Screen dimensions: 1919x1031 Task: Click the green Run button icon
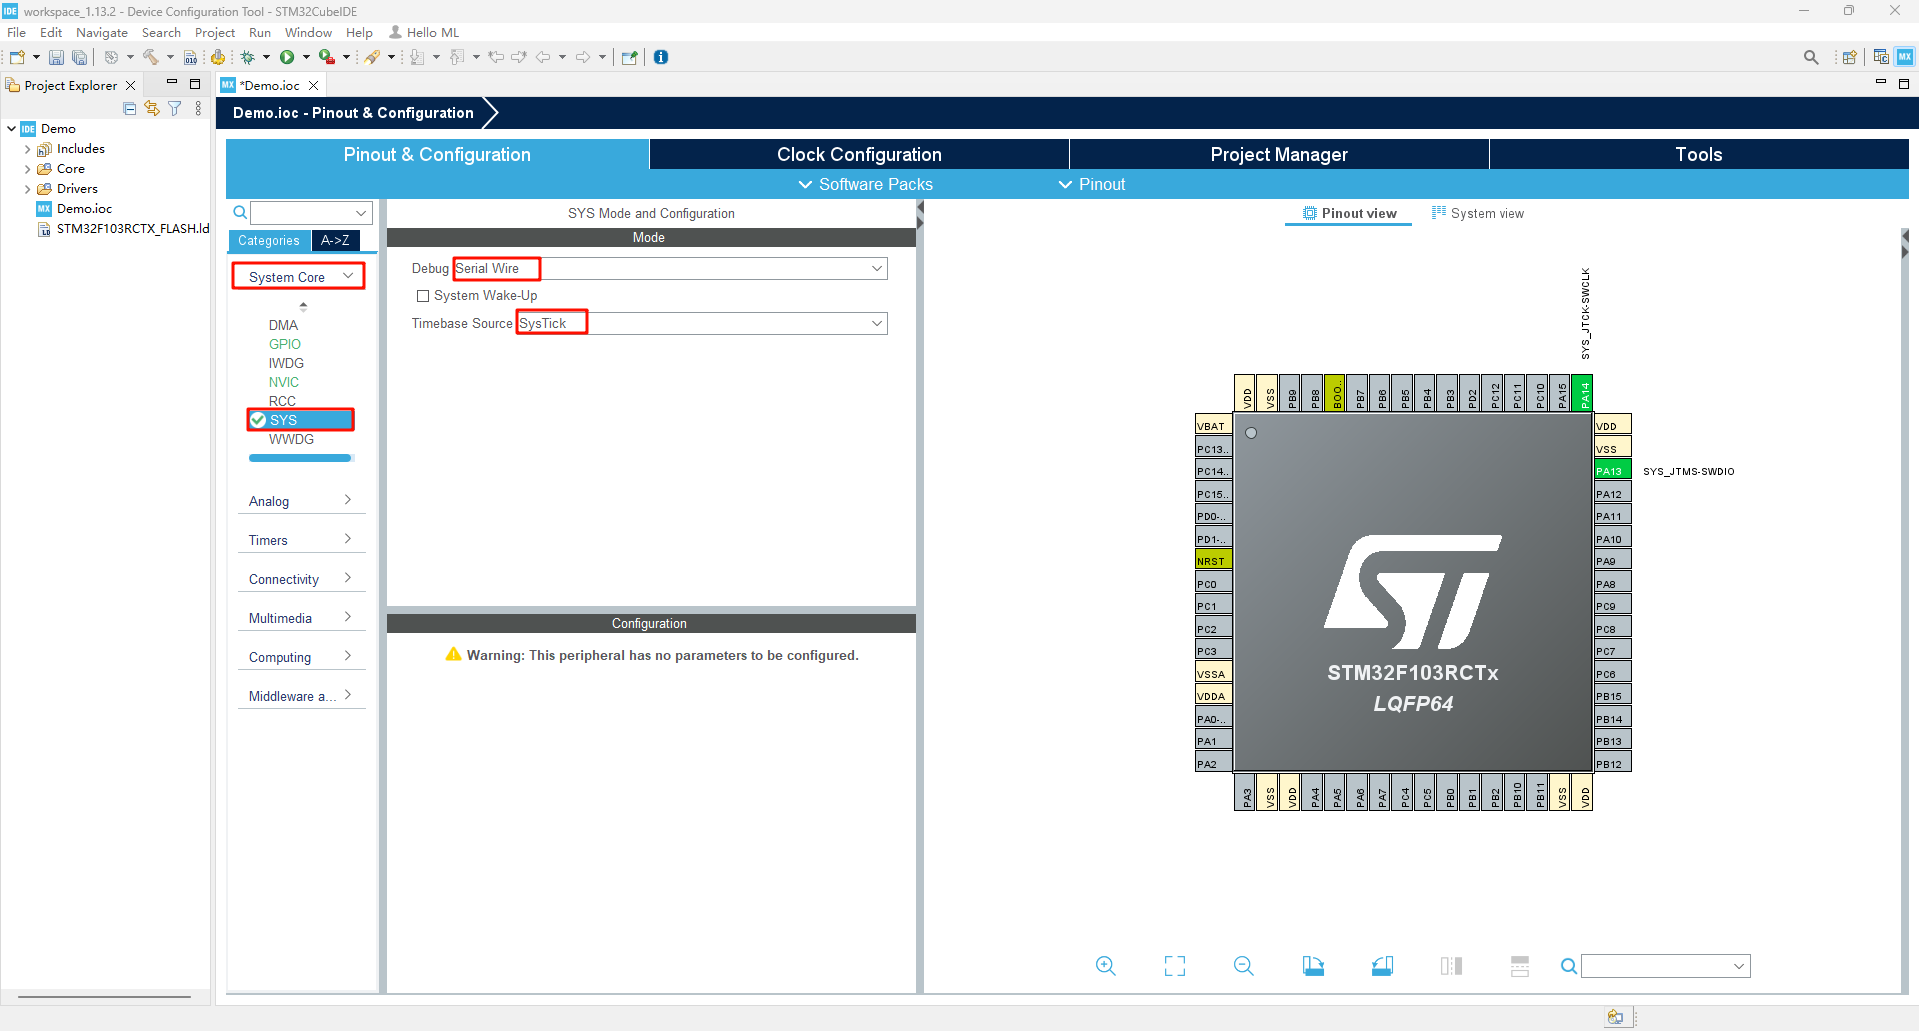(x=287, y=58)
